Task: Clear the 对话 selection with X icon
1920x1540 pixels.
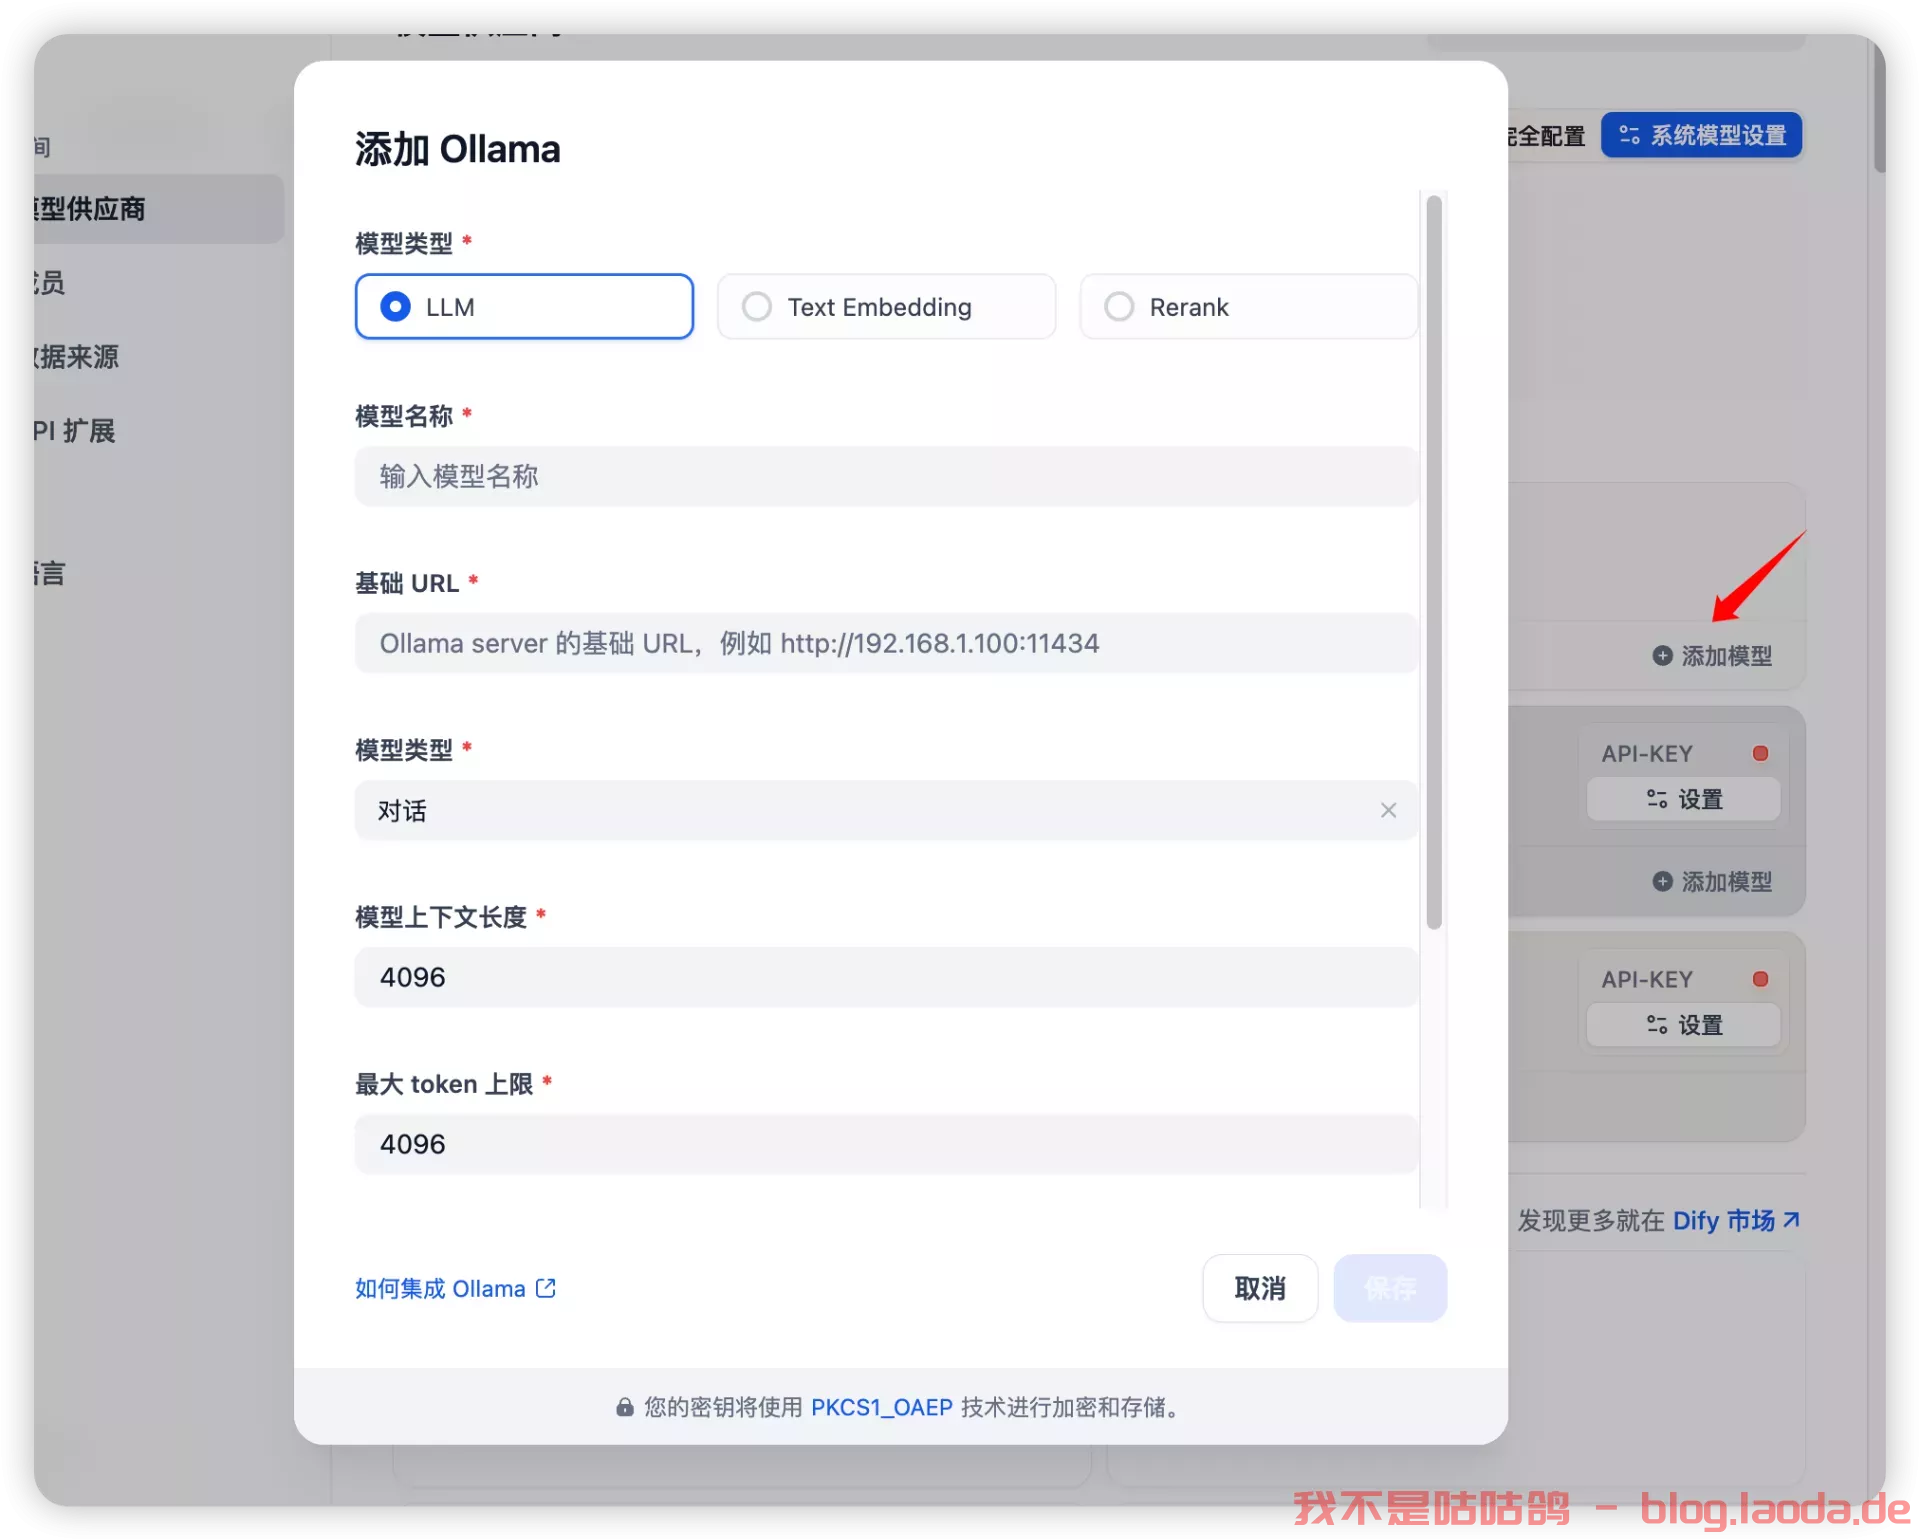Action: point(1388,810)
